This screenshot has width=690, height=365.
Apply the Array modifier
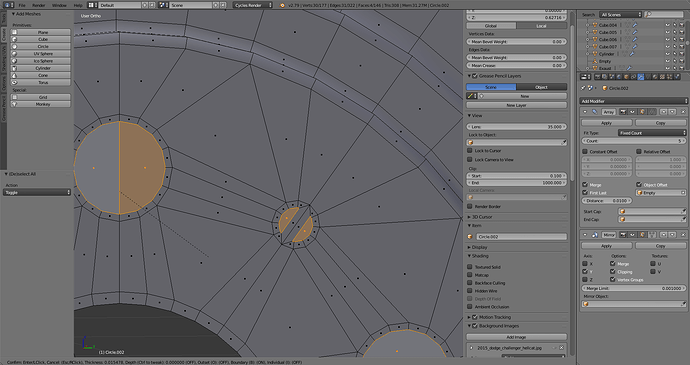(606, 123)
